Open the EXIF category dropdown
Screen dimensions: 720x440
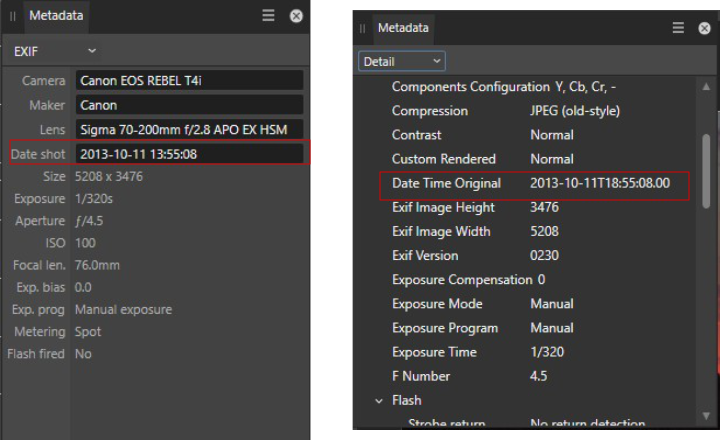(x=55, y=50)
